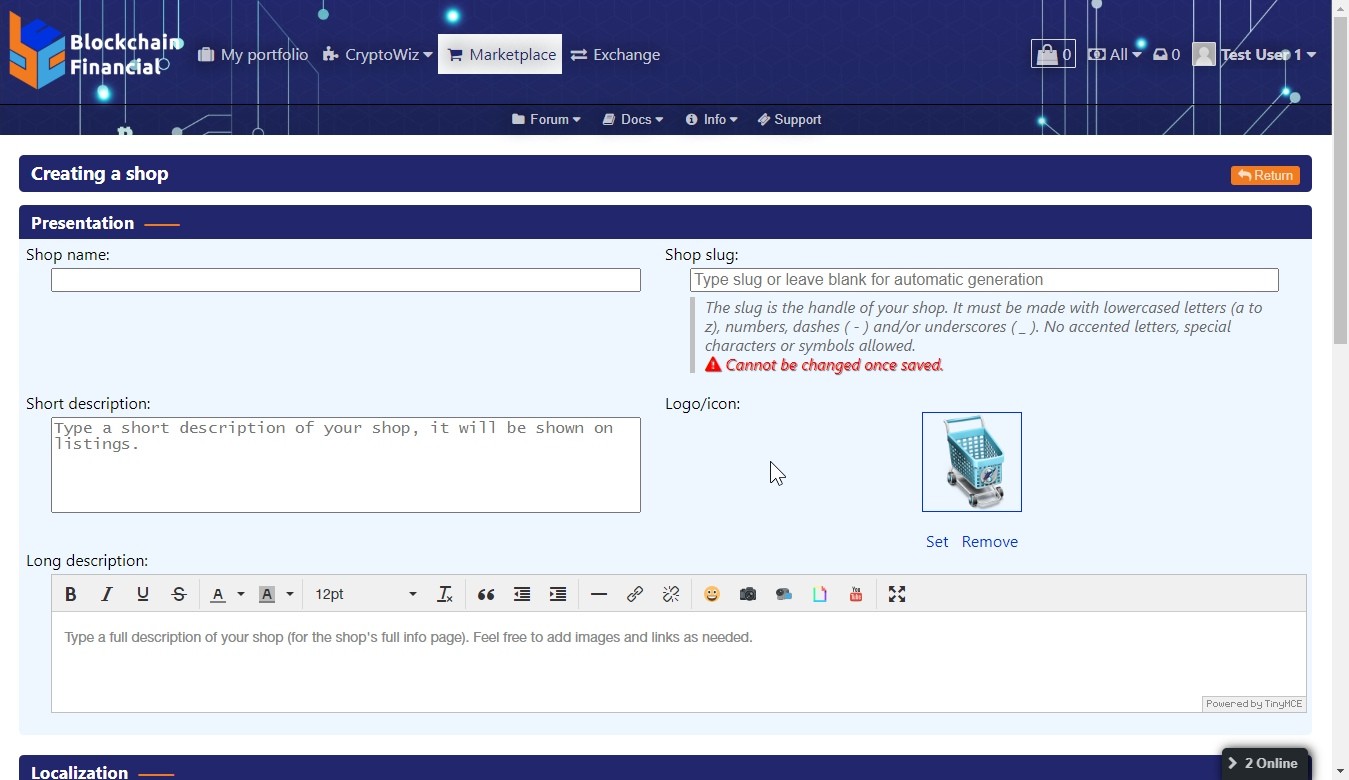Screen dimensions: 1349x780
Task: Click the blockquote icon
Action: coord(486,594)
